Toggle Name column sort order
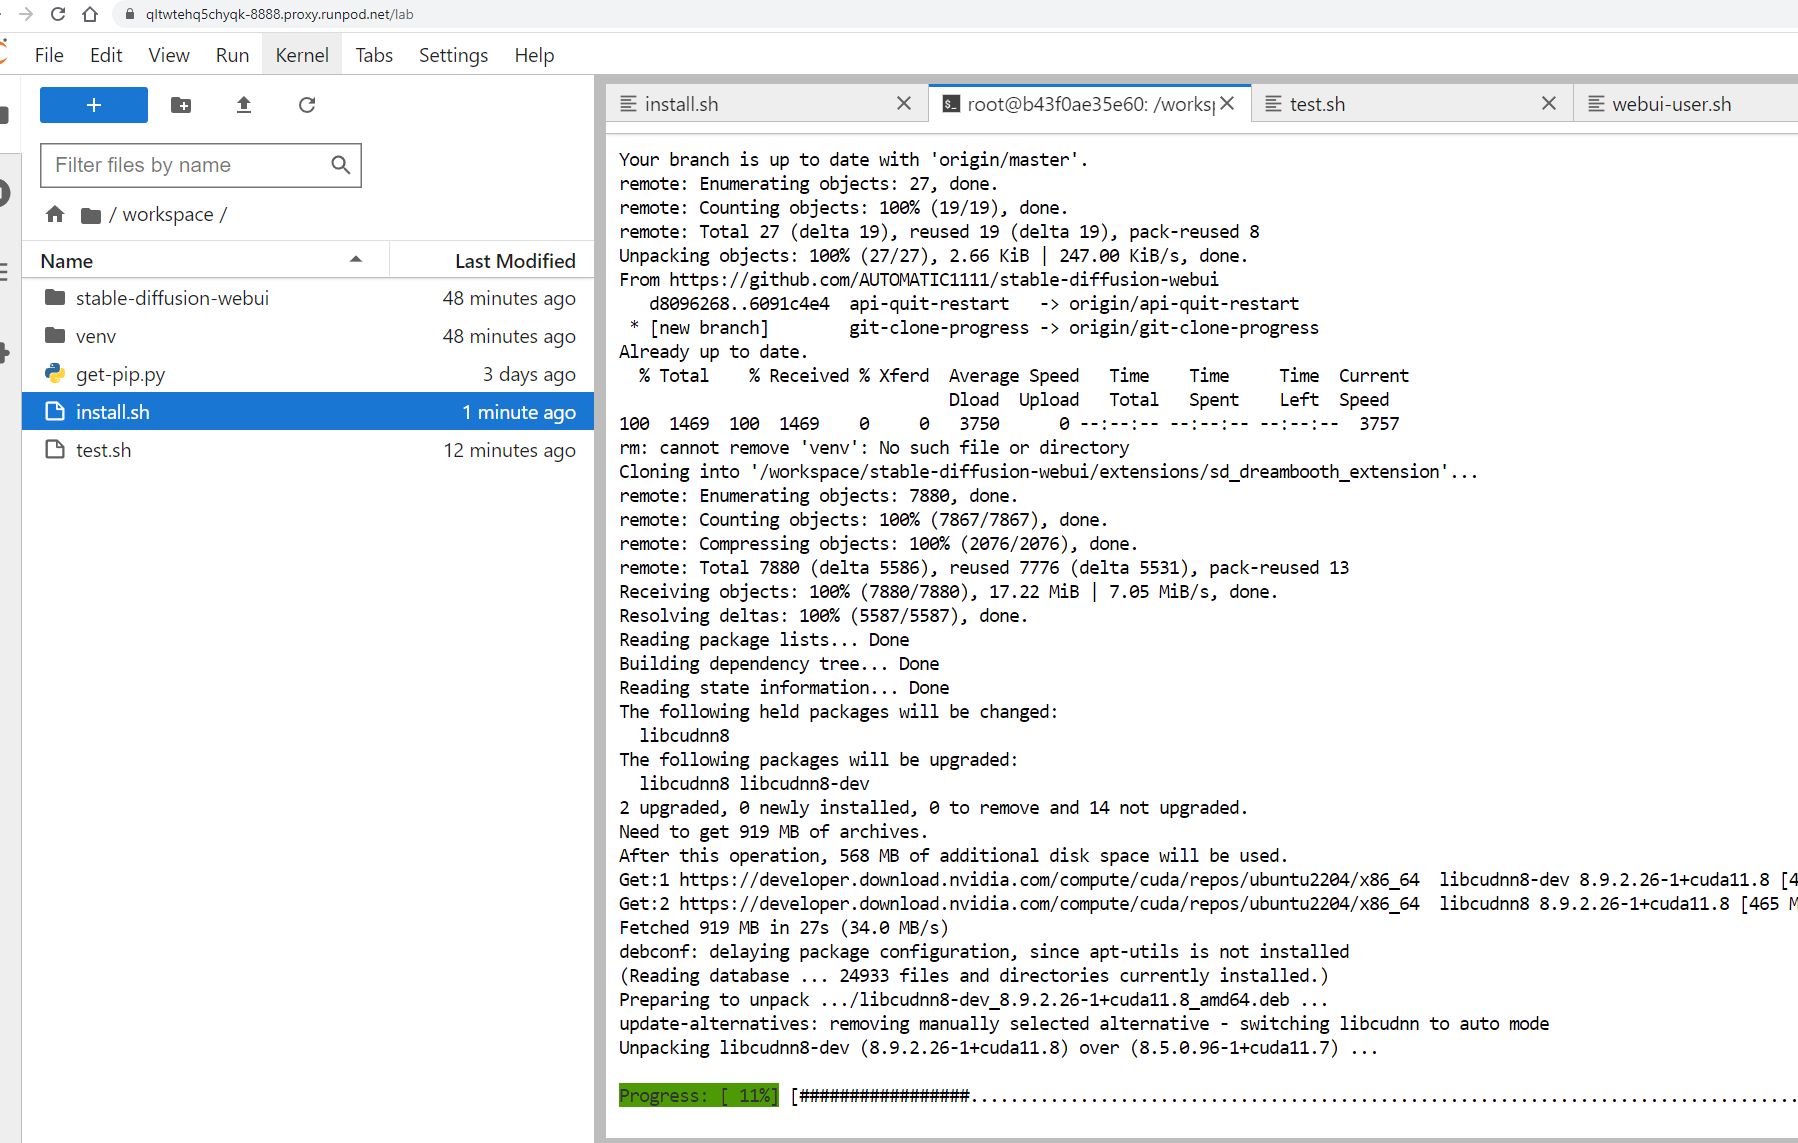Viewport: 1798px width, 1143px height. 66,260
